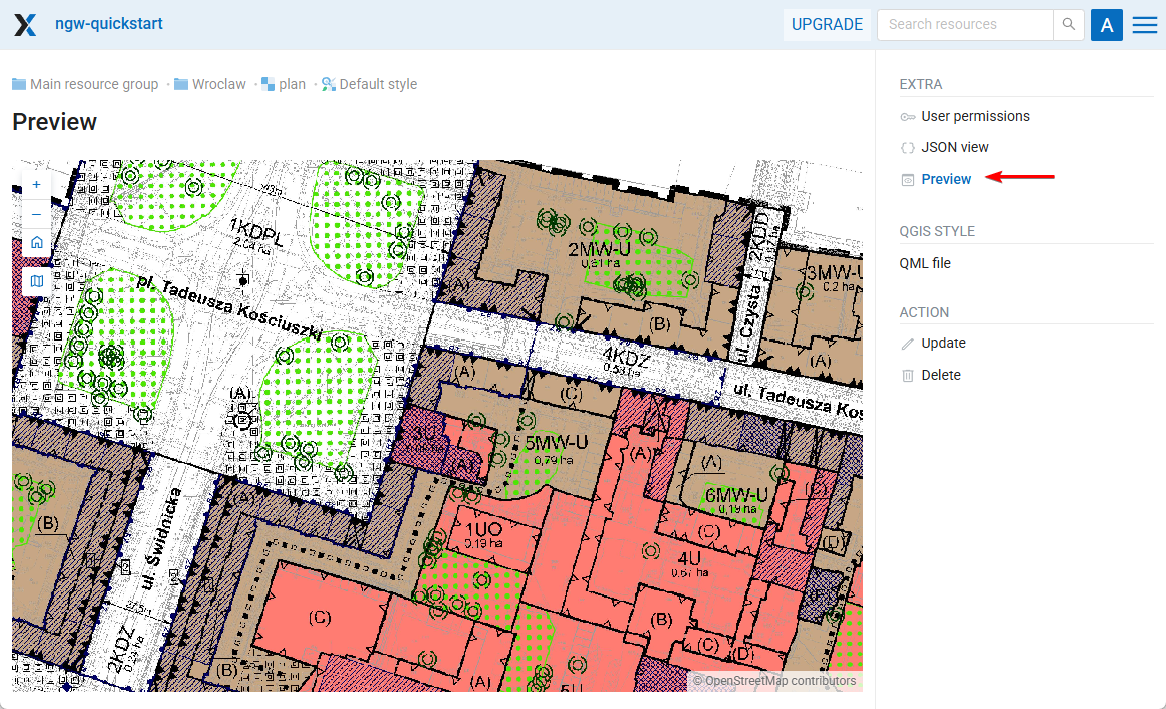Zoom out on the map

37,214
